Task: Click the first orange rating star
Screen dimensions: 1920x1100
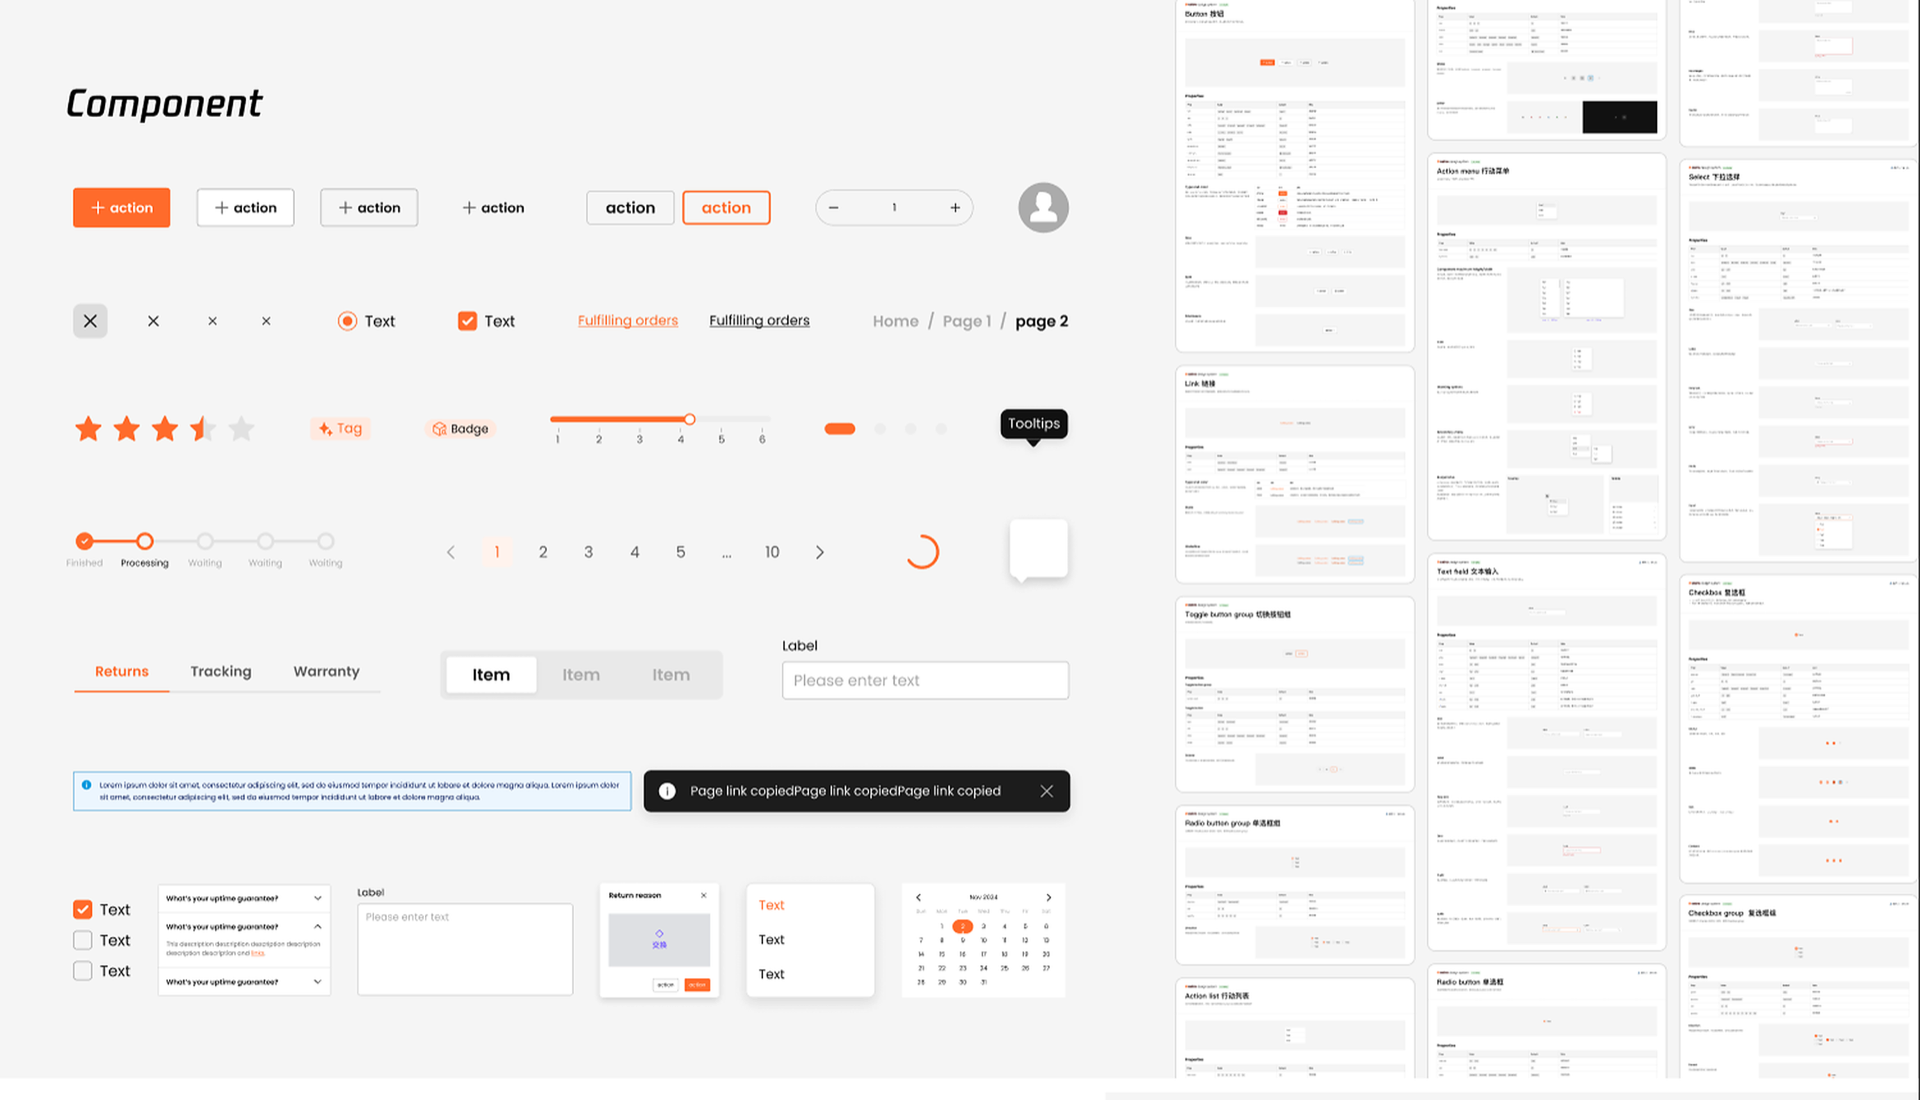Action: [x=88, y=429]
